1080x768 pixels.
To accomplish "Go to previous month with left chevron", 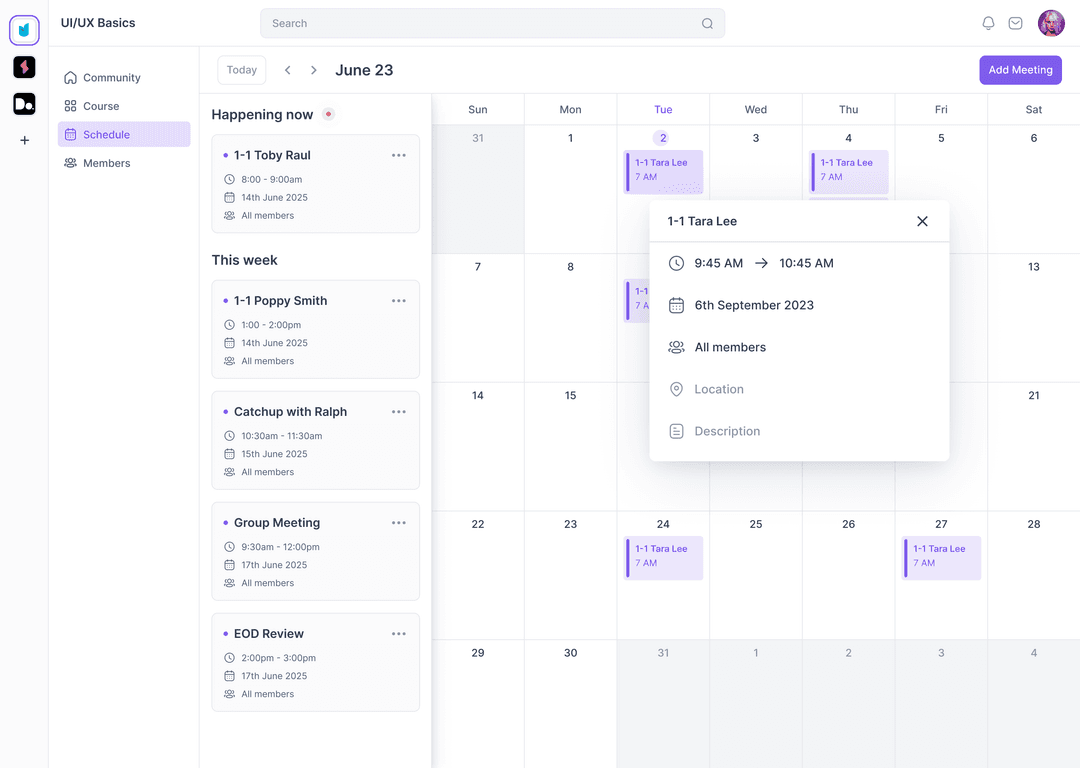I will click(x=287, y=70).
